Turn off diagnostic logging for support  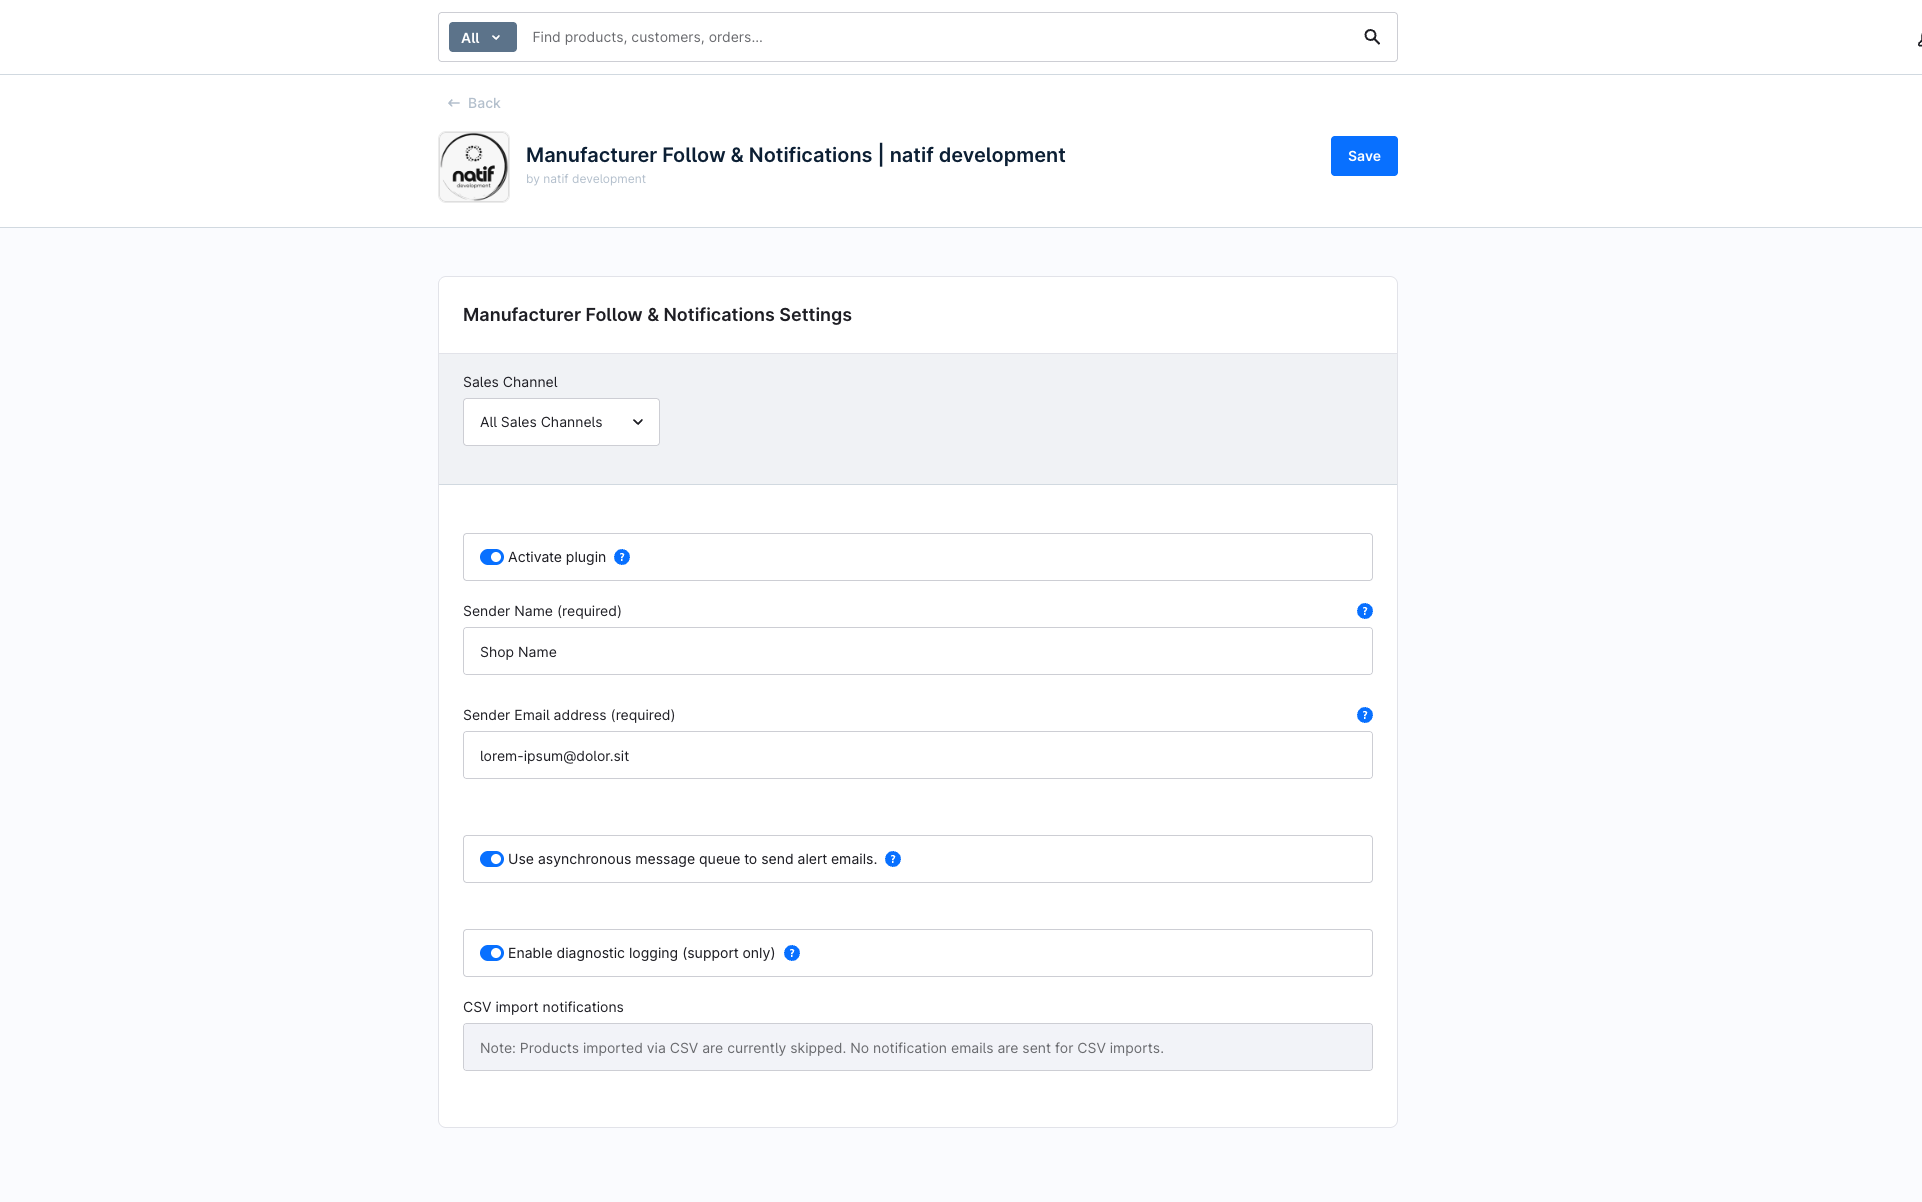tap(491, 953)
